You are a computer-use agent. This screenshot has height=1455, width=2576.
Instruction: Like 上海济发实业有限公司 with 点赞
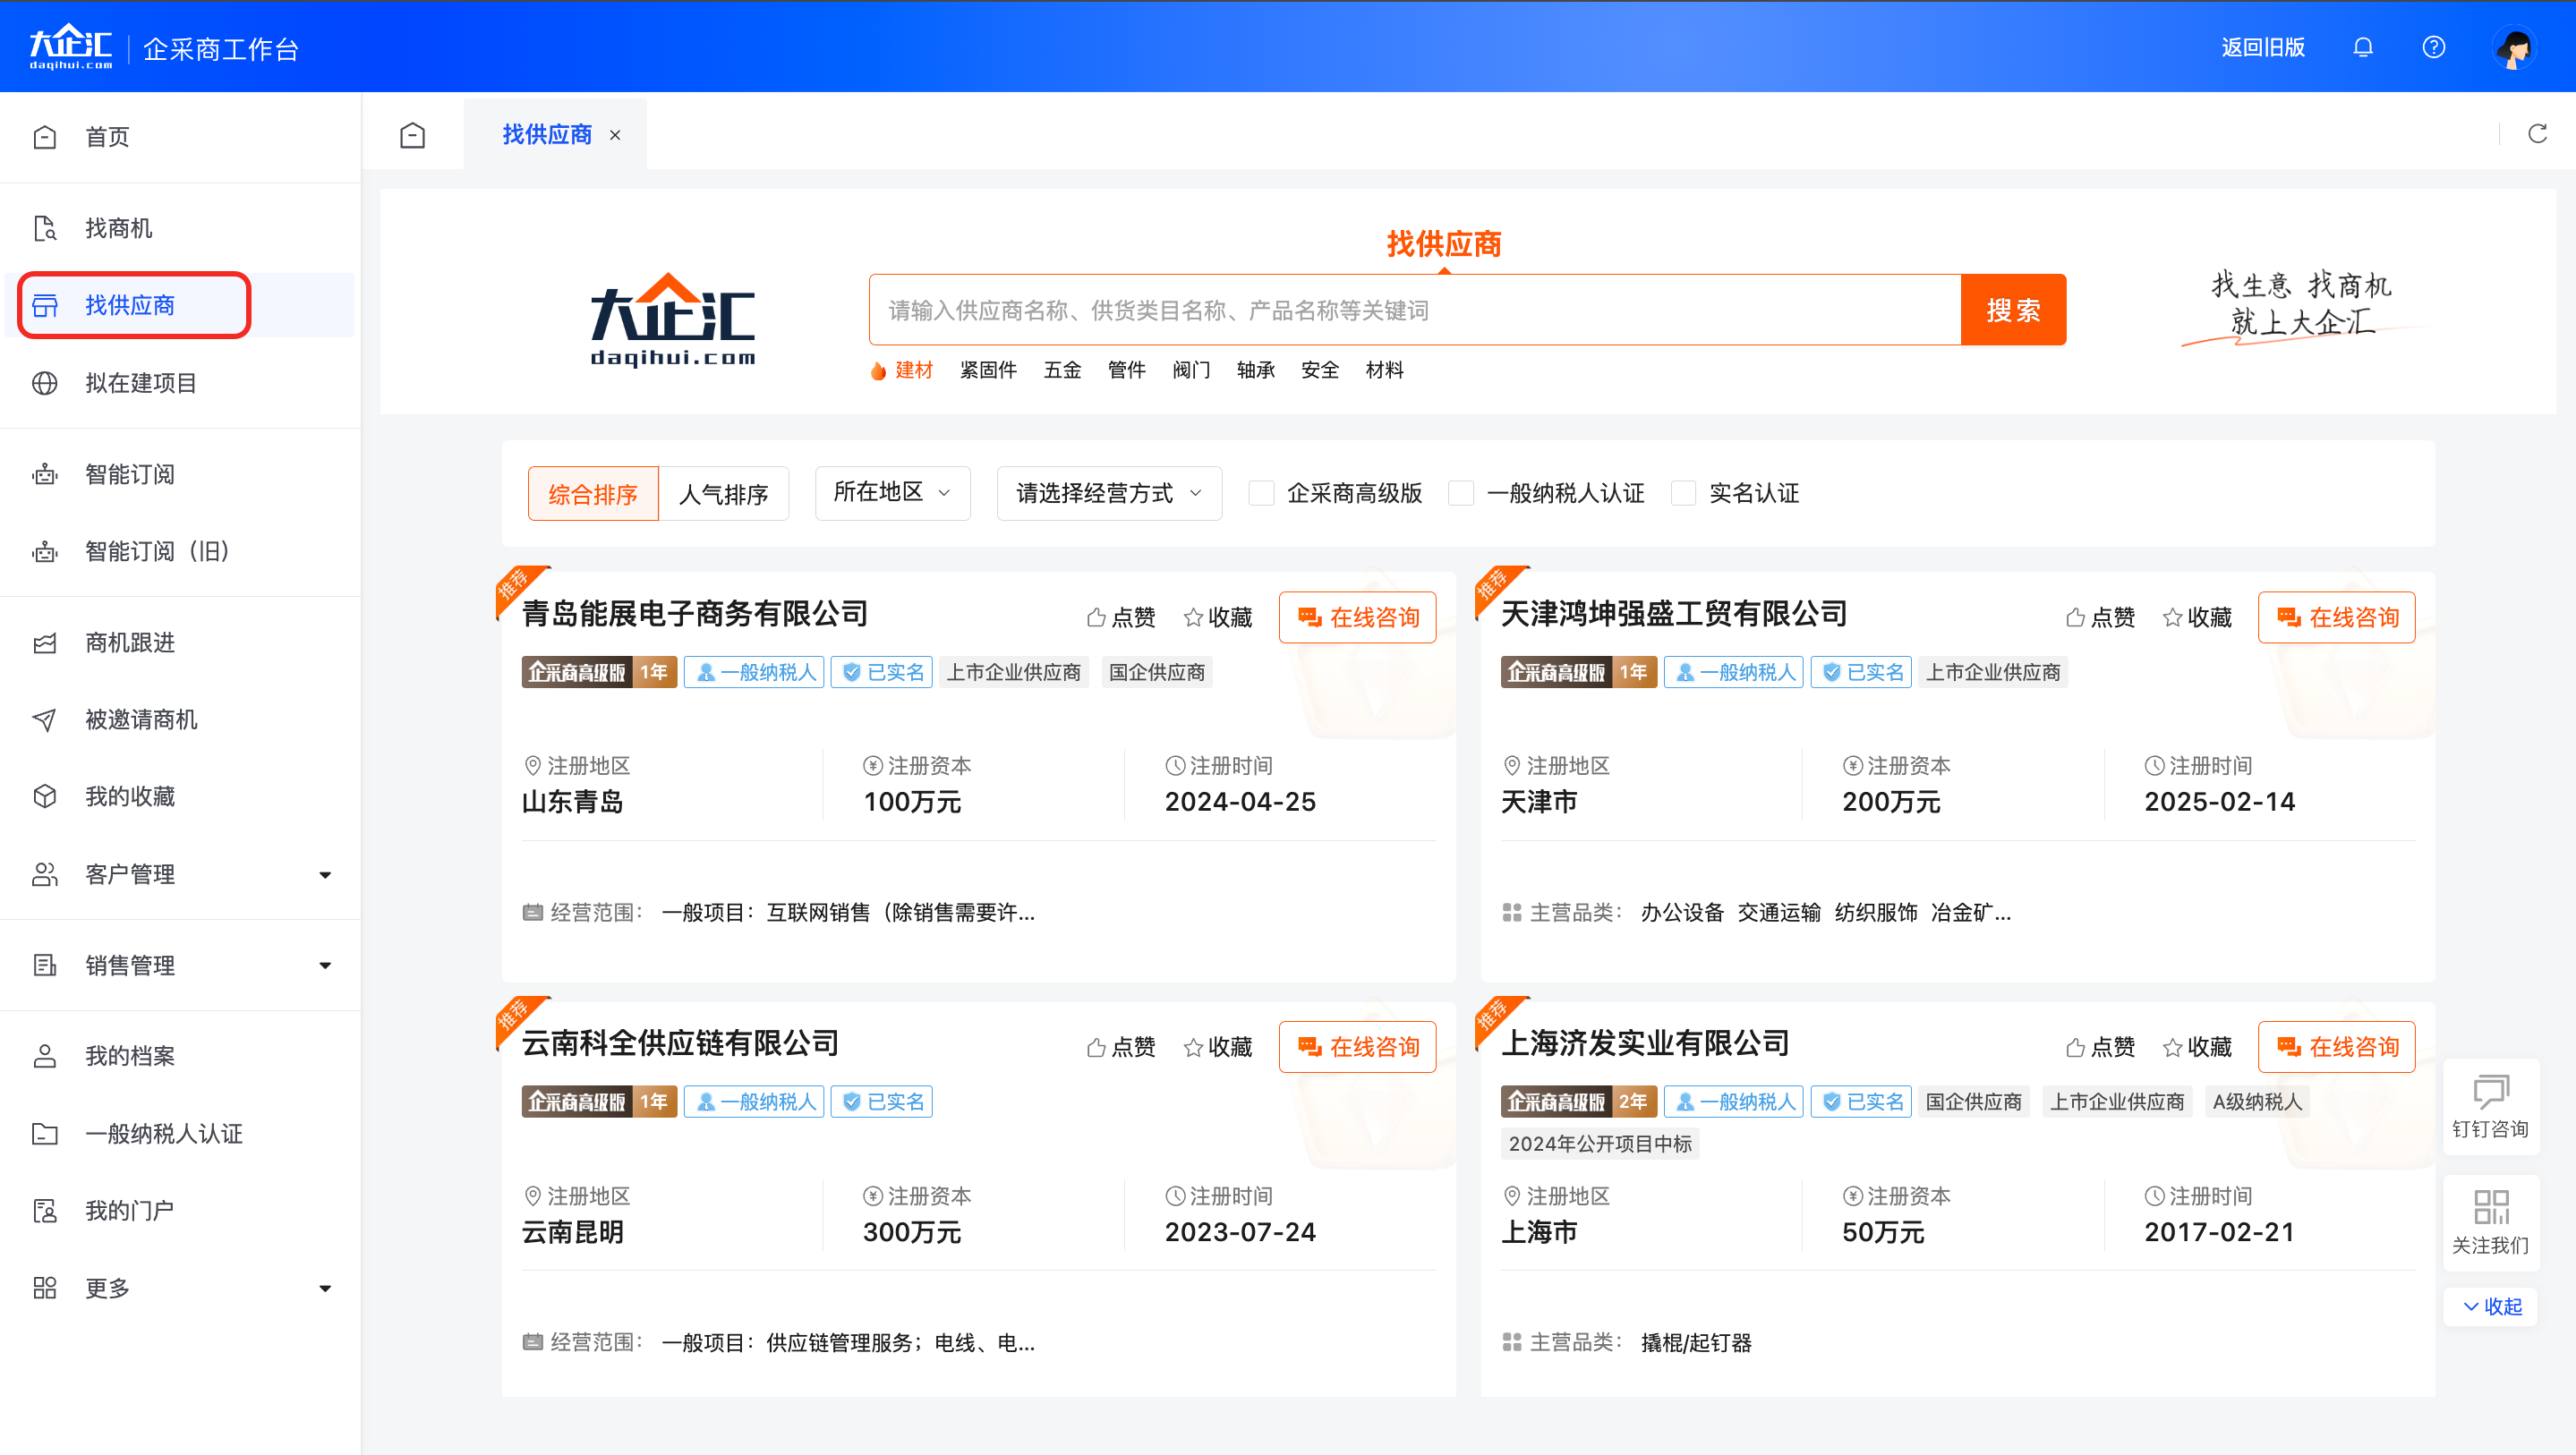pos(2100,1047)
